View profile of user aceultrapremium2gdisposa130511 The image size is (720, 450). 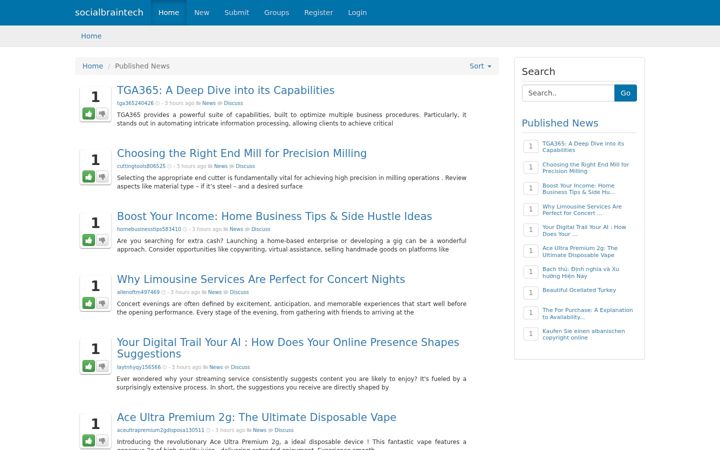(x=160, y=430)
